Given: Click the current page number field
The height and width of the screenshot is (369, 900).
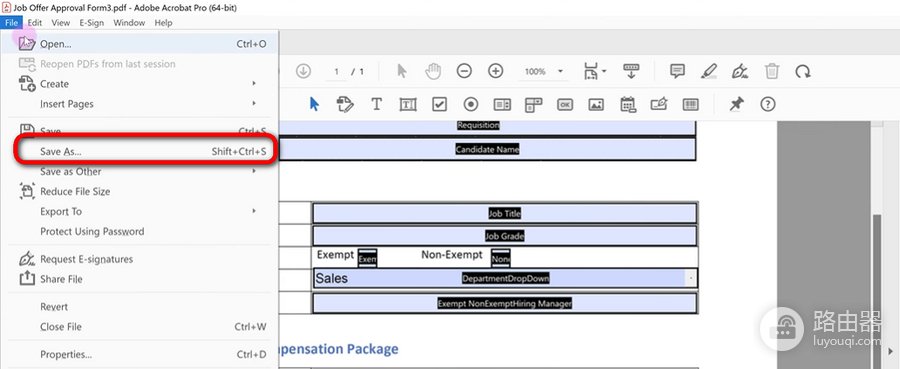Looking at the screenshot, I should point(336,72).
